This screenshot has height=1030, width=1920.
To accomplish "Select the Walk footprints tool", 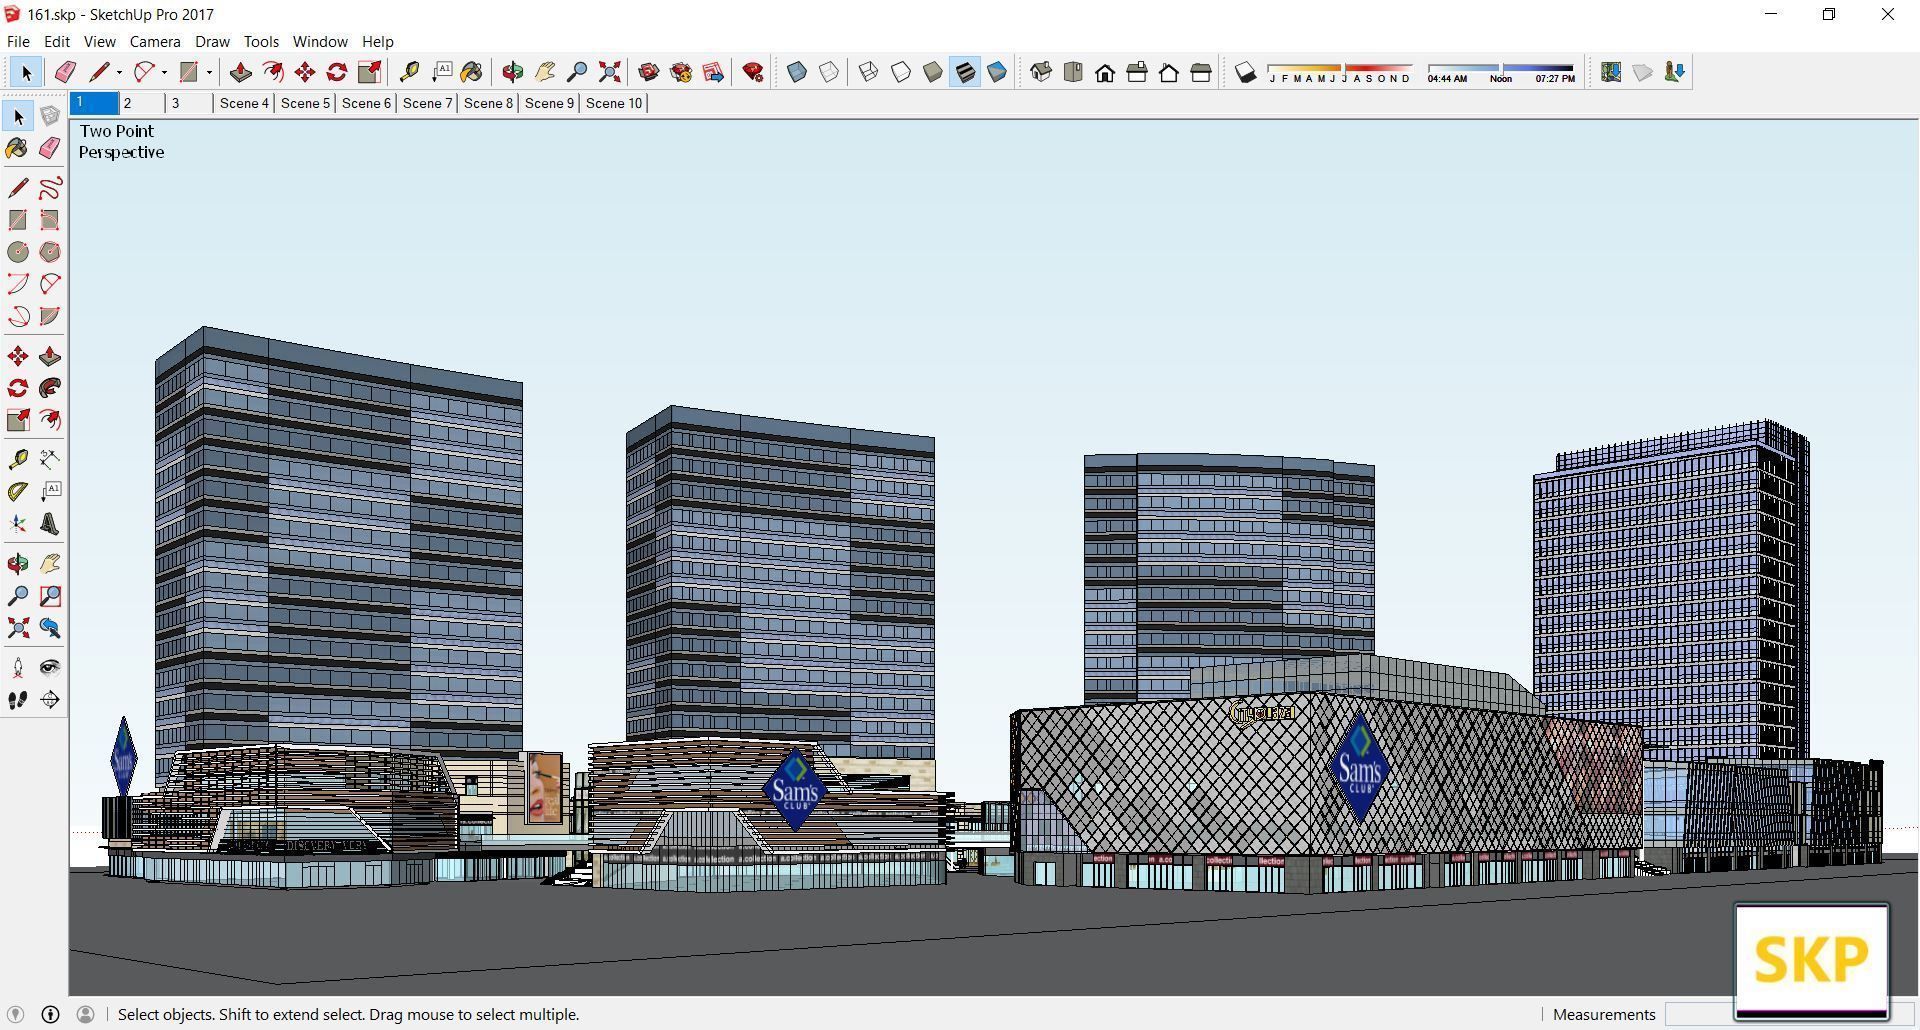I will click(x=18, y=700).
